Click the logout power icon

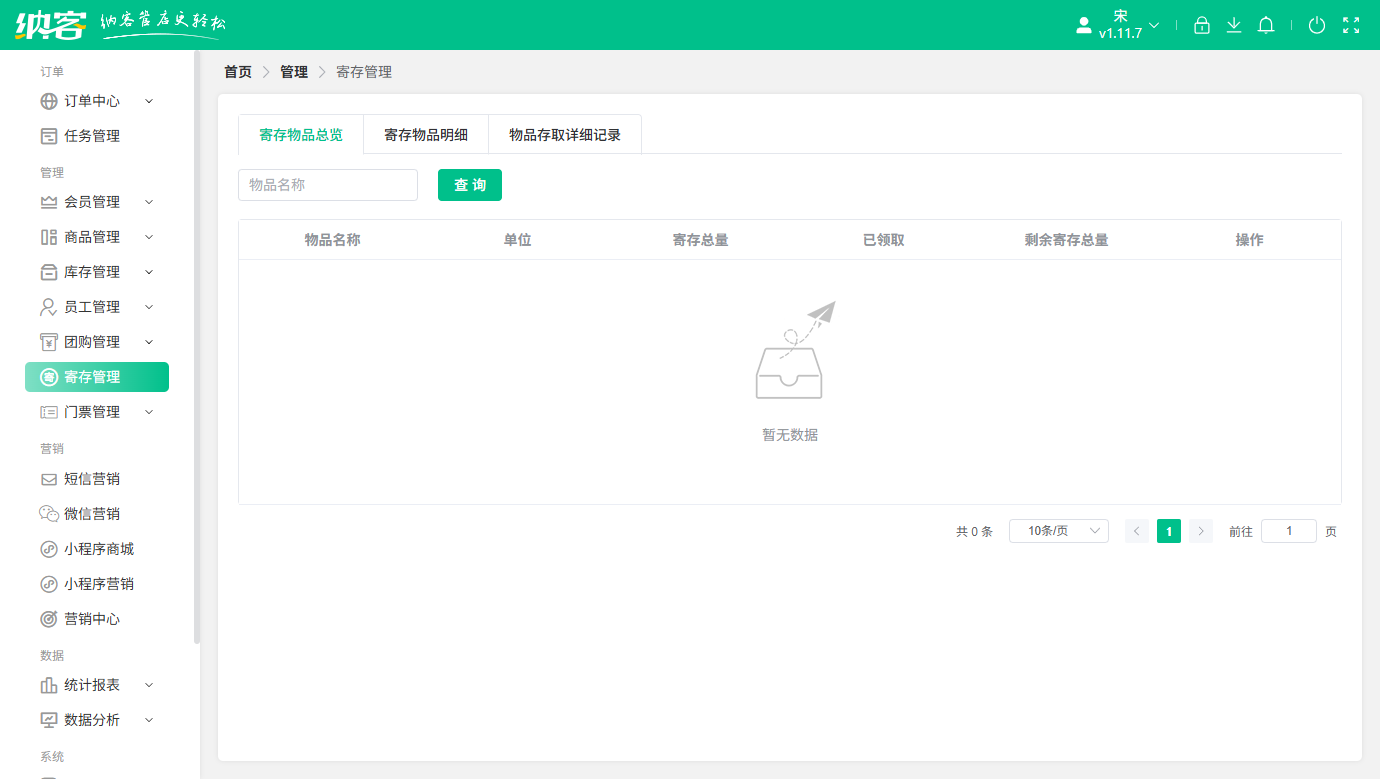(x=1317, y=25)
